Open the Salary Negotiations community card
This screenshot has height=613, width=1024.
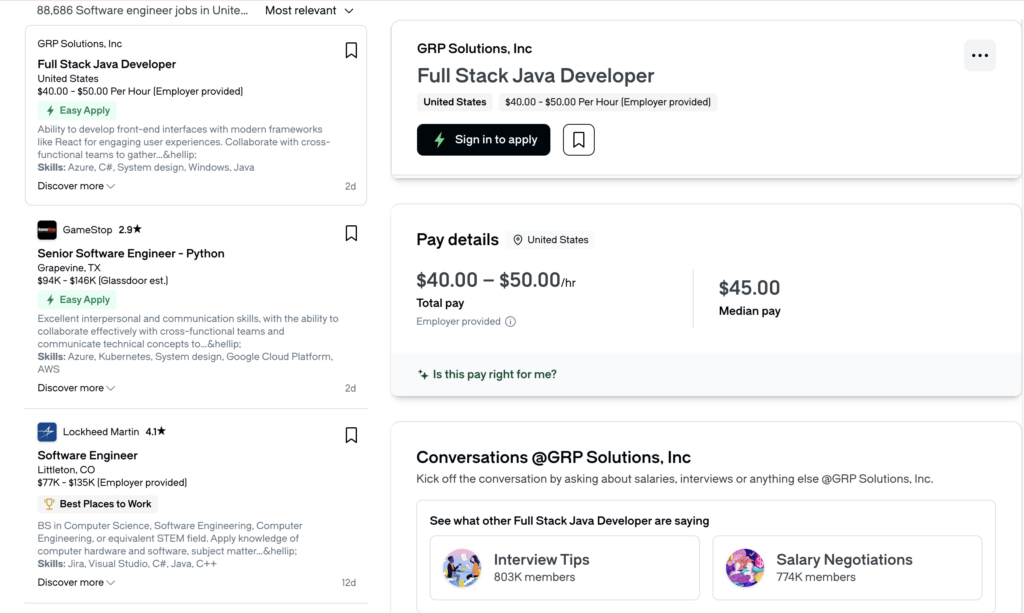(x=847, y=567)
